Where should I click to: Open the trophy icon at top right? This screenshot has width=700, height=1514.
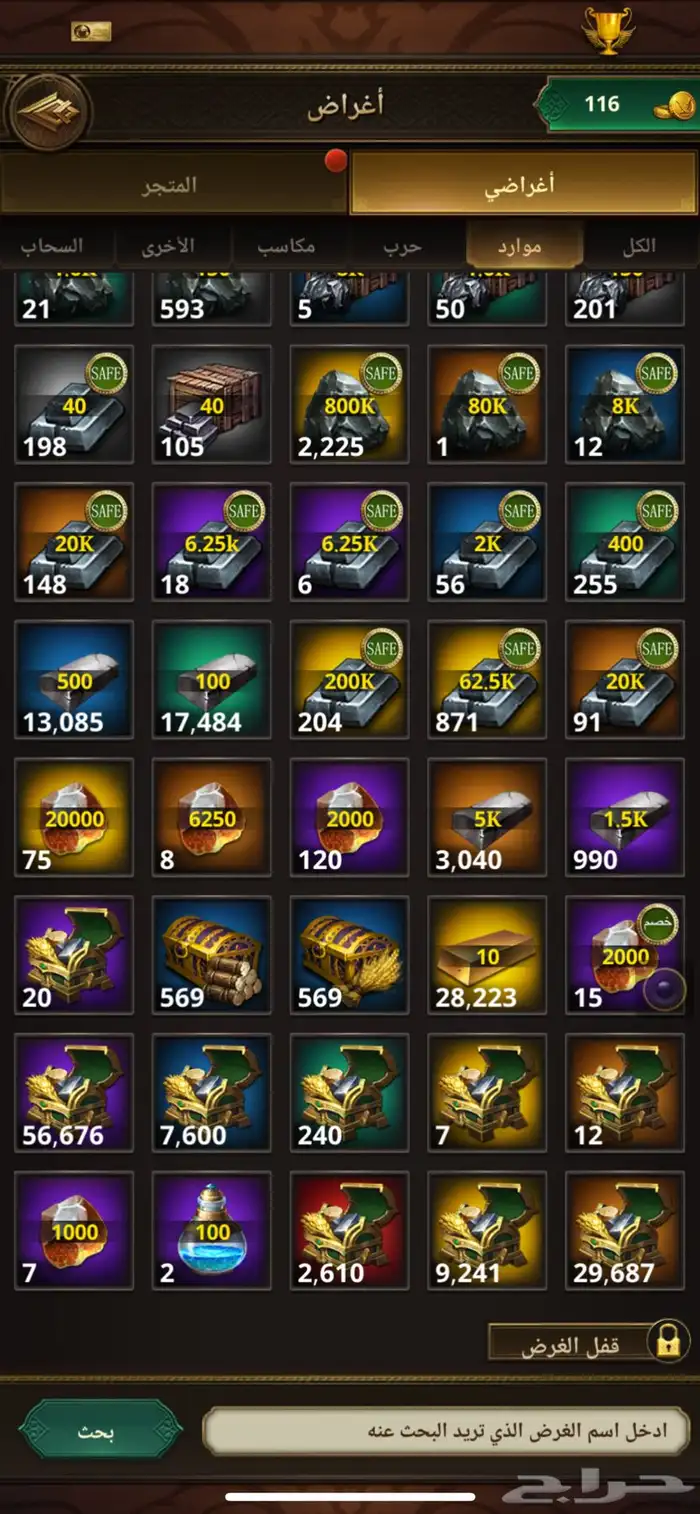click(x=607, y=31)
